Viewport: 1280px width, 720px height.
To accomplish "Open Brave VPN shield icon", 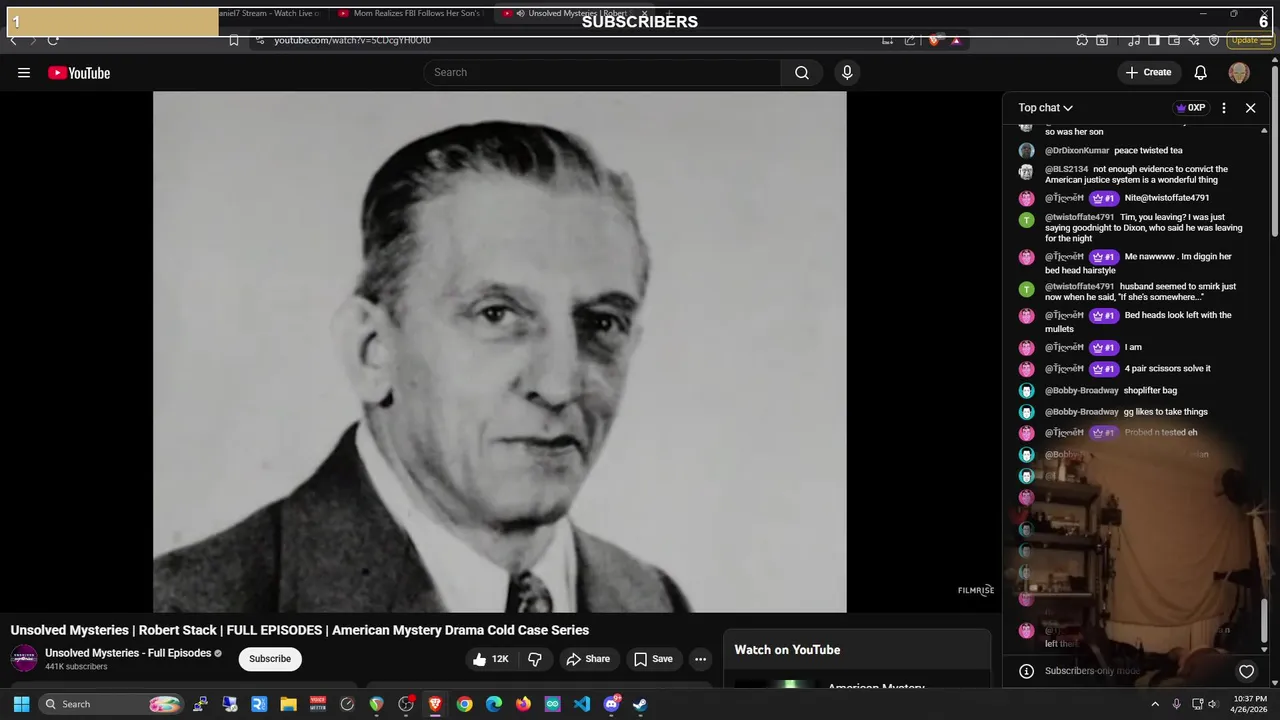I will 1214,40.
